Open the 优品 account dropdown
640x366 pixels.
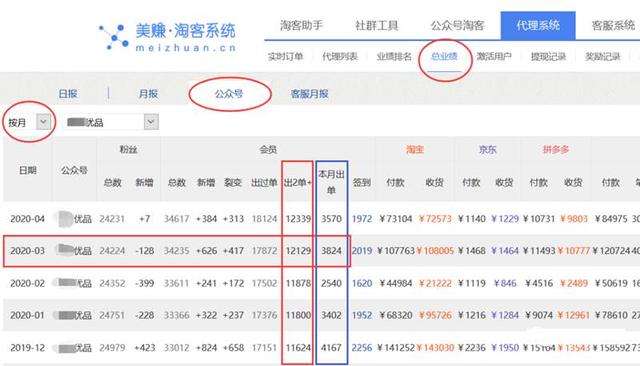point(111,122)
